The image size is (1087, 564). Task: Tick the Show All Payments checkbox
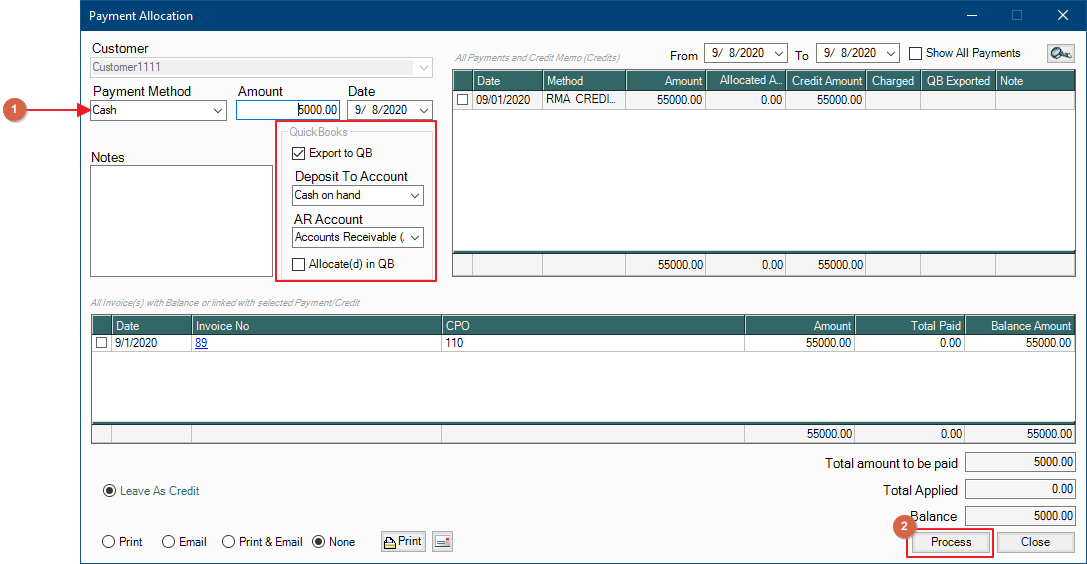pos(916,53)
